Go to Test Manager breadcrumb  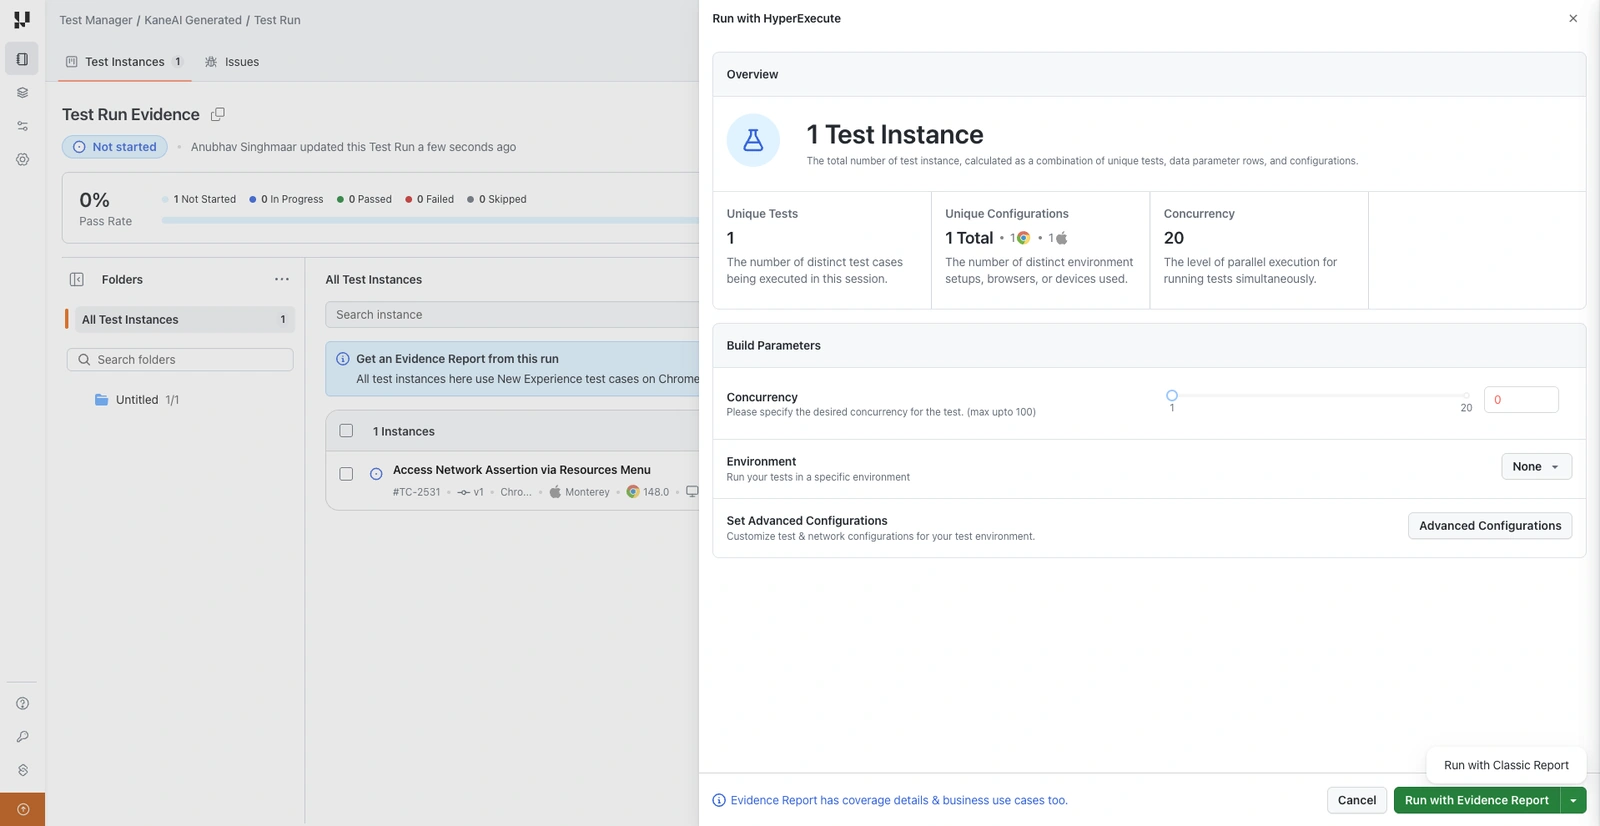96,20
